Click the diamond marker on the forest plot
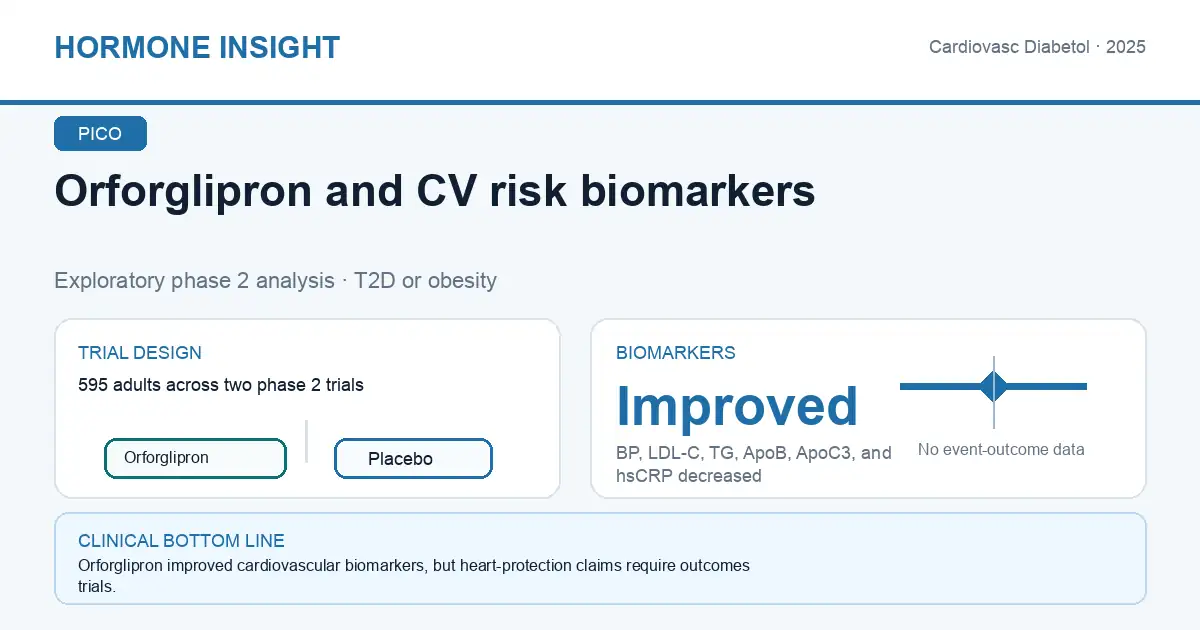The image size is (1200, 630). coord(994,386)
